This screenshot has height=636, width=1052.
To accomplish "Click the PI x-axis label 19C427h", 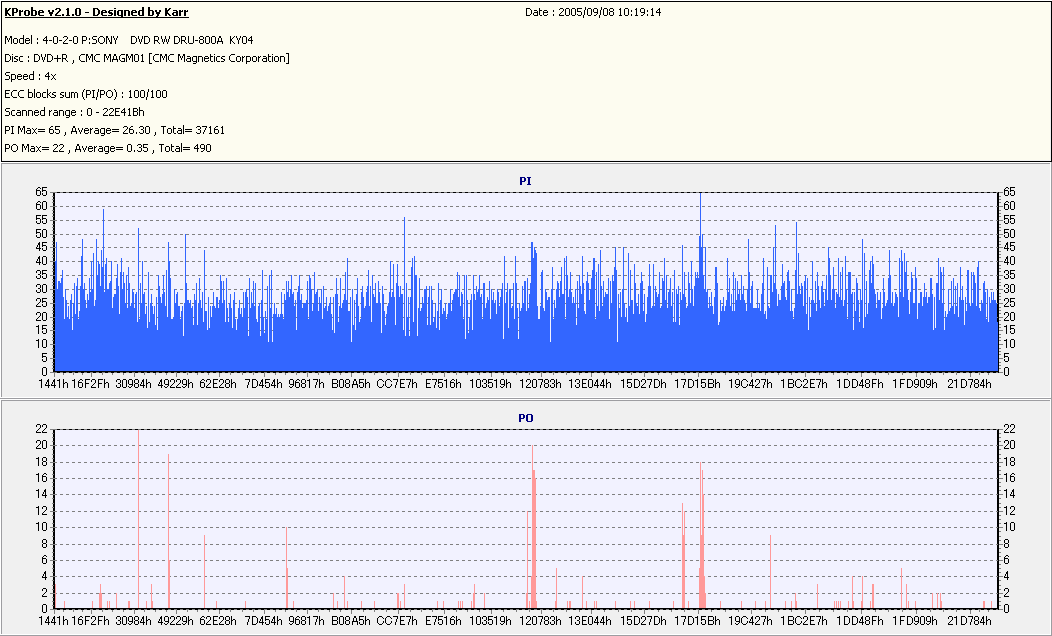I will [751, 384].
